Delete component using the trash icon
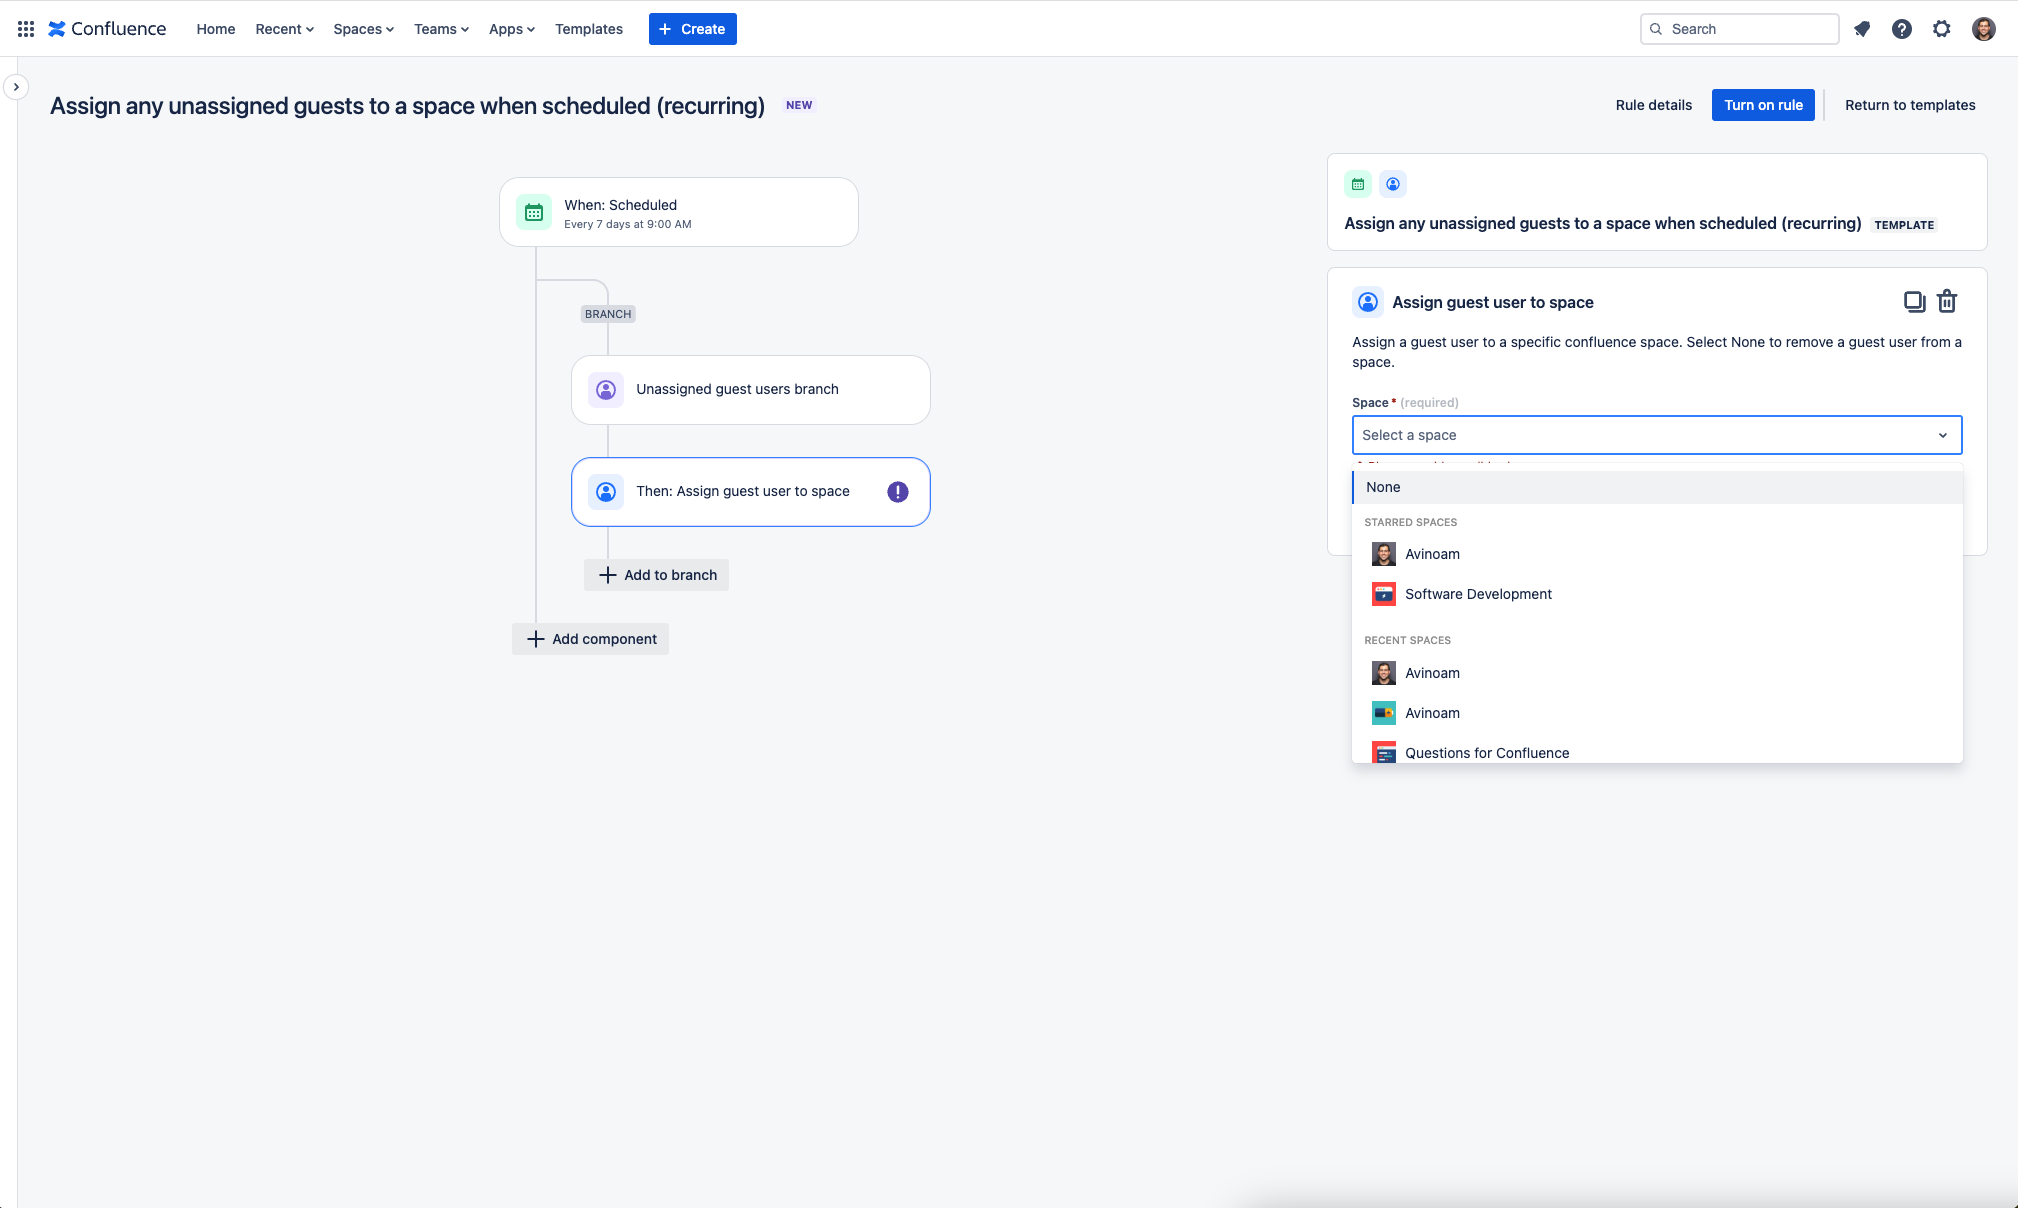The width and height of the screenshot is (2018, 1208). pyautogui.click(x=1947, y=301)
